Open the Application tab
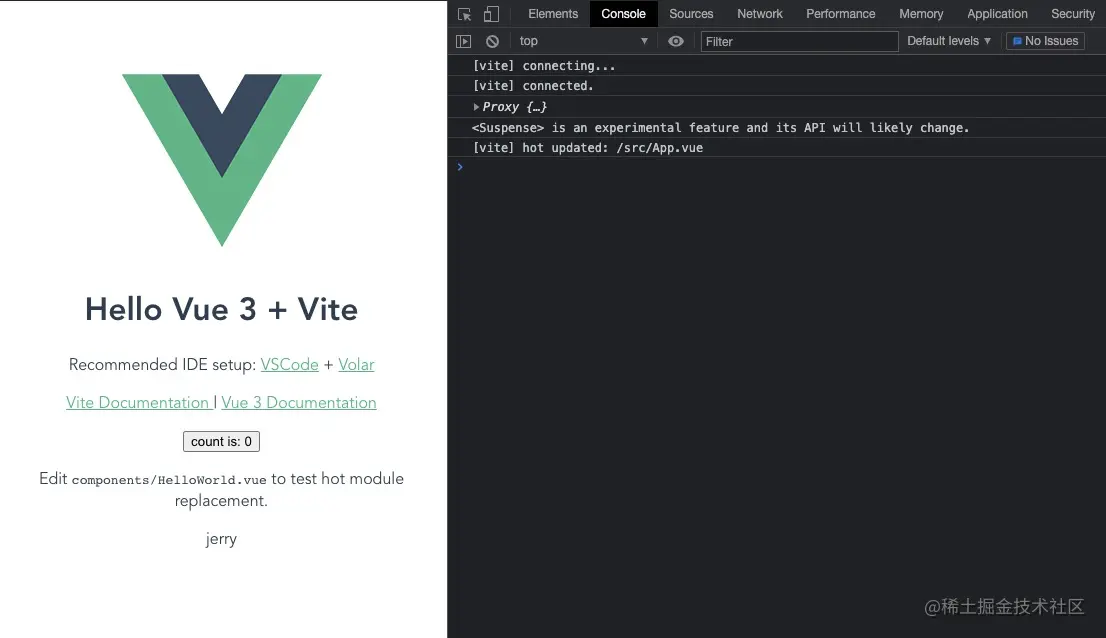 click(x=997, y=14)
